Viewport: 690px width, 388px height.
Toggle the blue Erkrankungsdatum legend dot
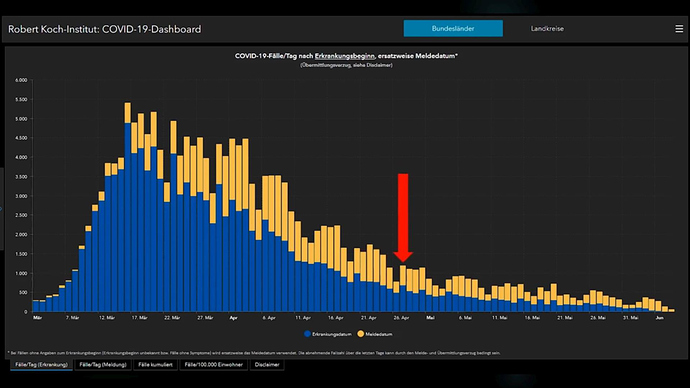308,334
